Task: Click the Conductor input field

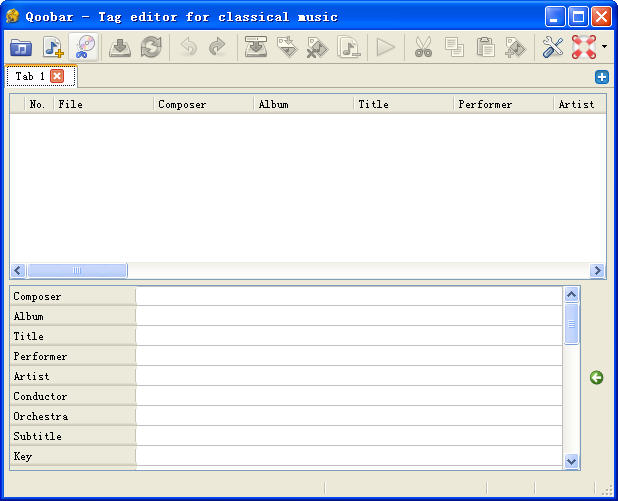Action: coord(349,396)
